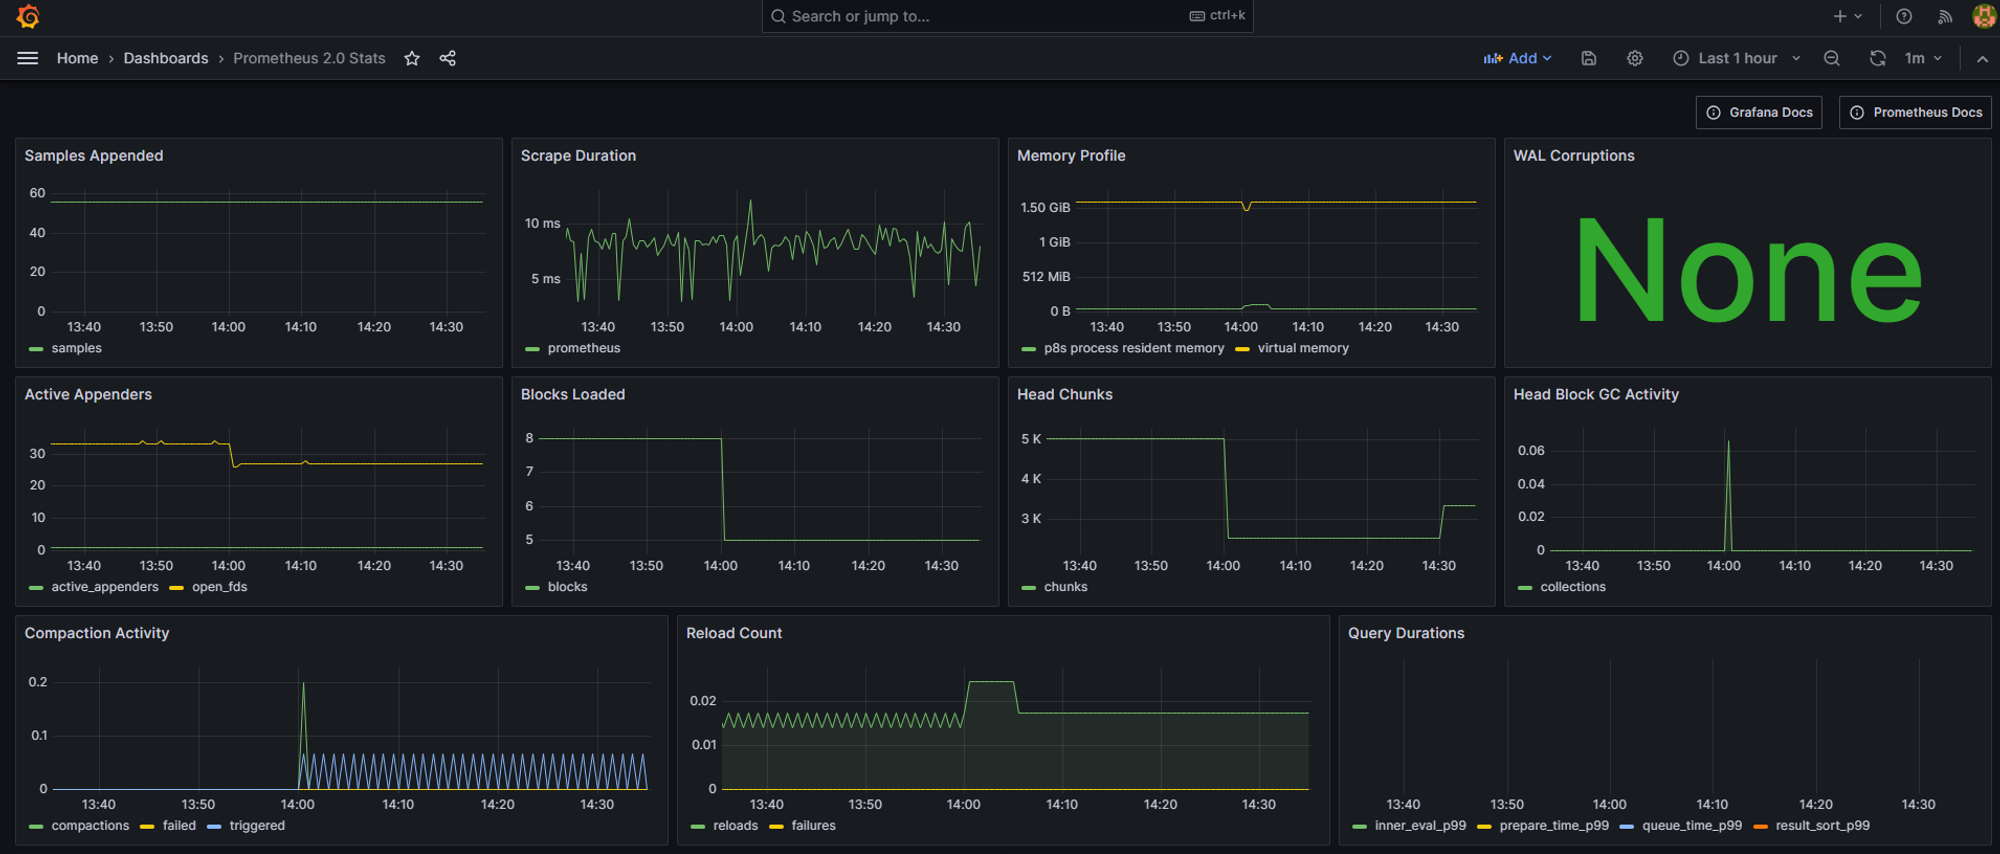Toggle the result_sort_p99 legend series
The width and height of the screenshot is (2000, 854).
pos(1822,826)
